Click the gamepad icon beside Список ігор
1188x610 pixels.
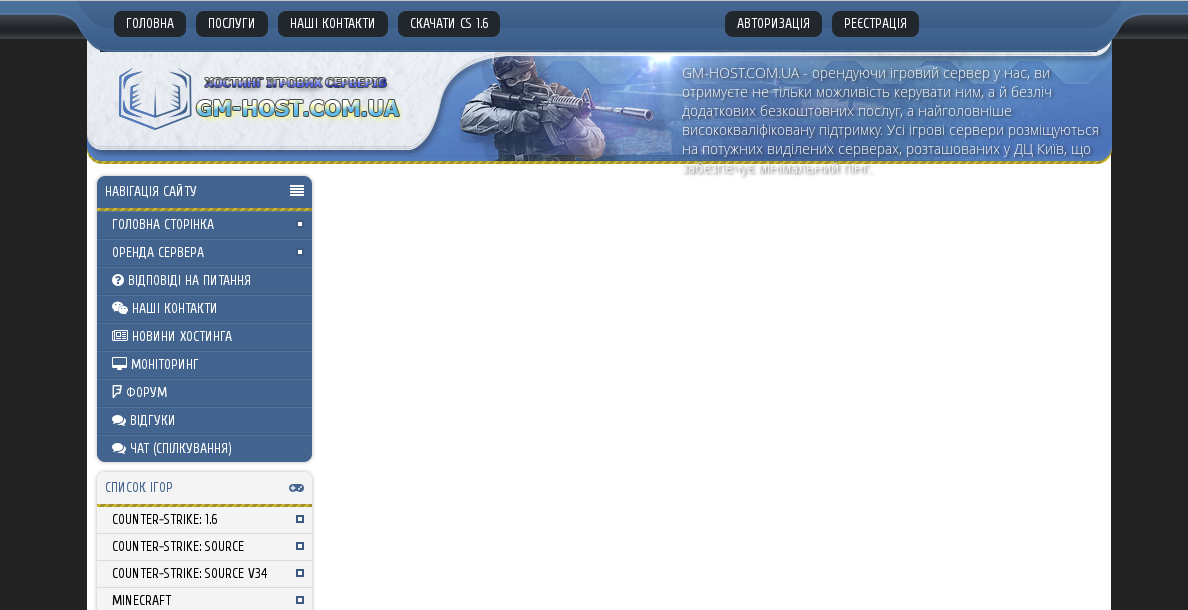296,488
